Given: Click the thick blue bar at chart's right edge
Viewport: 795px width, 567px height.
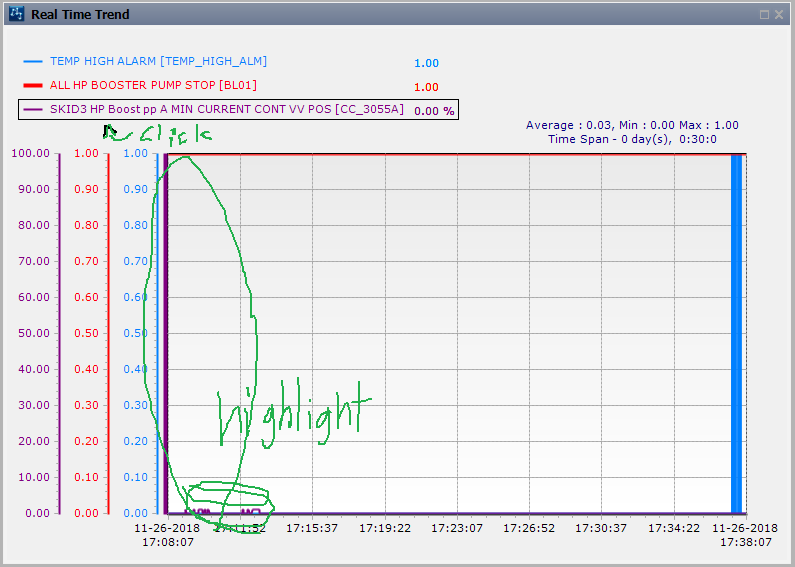Looking at the screenshot, I should 736,333.
